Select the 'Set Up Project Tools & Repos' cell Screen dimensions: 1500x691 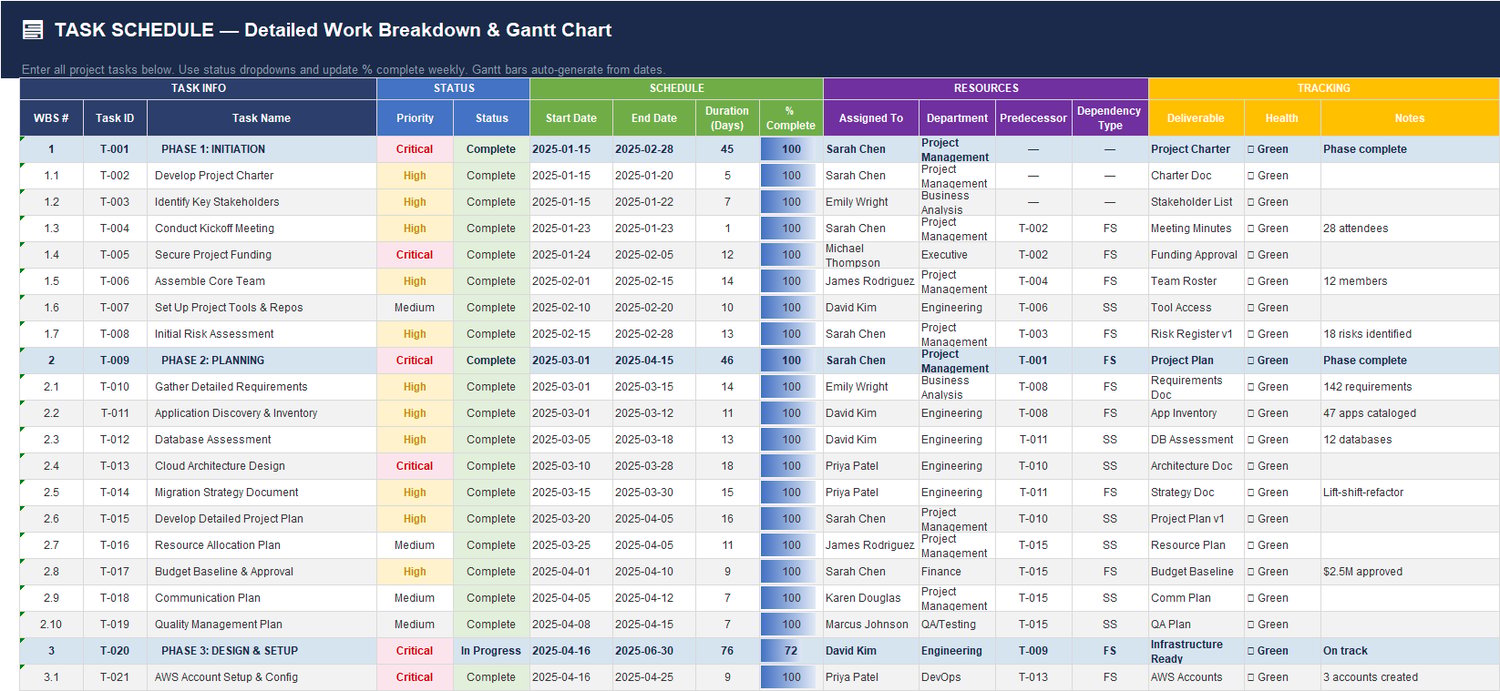point(262,308)
